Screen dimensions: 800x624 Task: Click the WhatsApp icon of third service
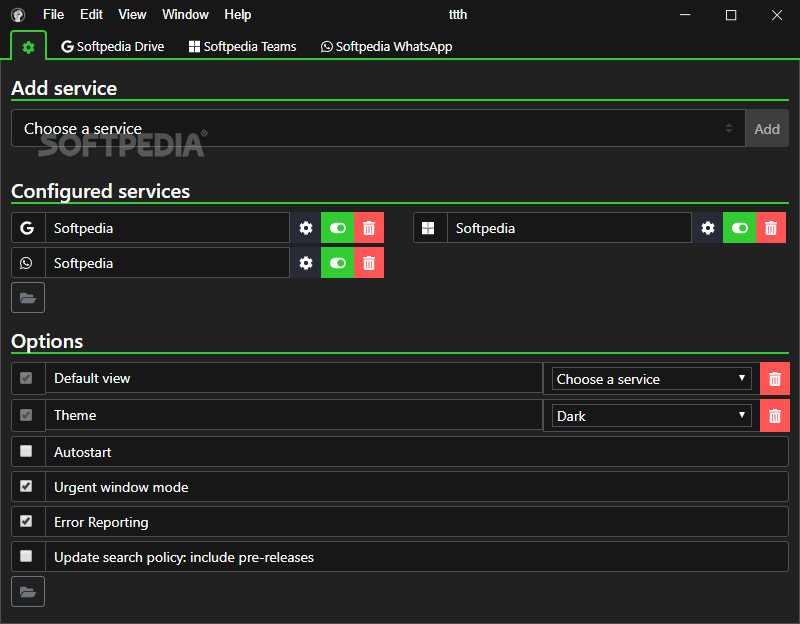point(28,263)
